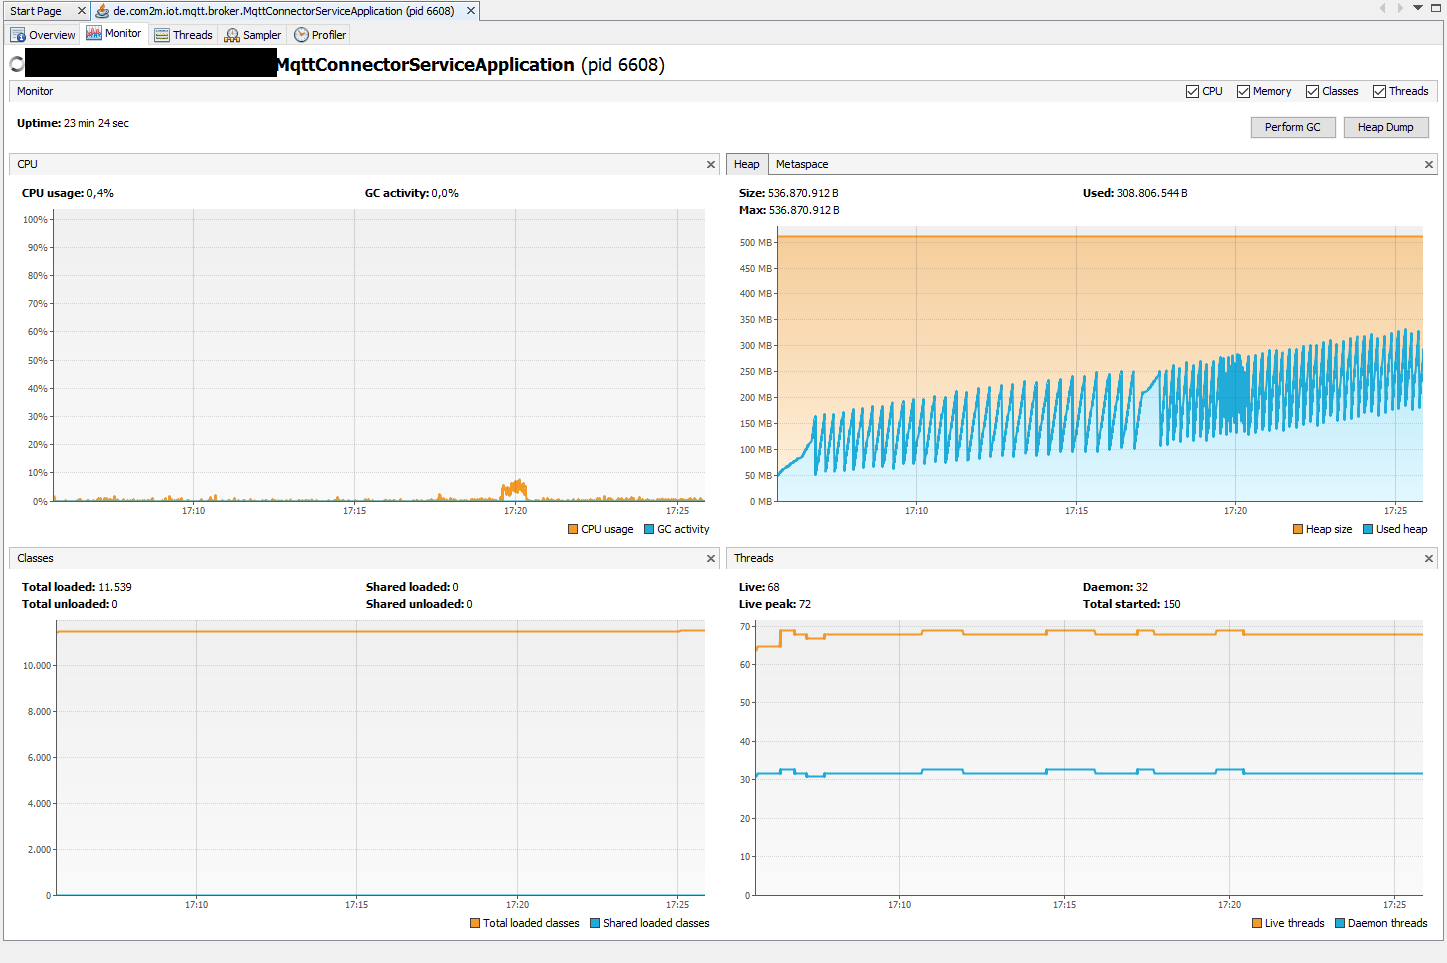This screenshot has width=1447, height=963.
Task: Uncheck the CPU monitor checkbox
Action: tap(1193, 91)
